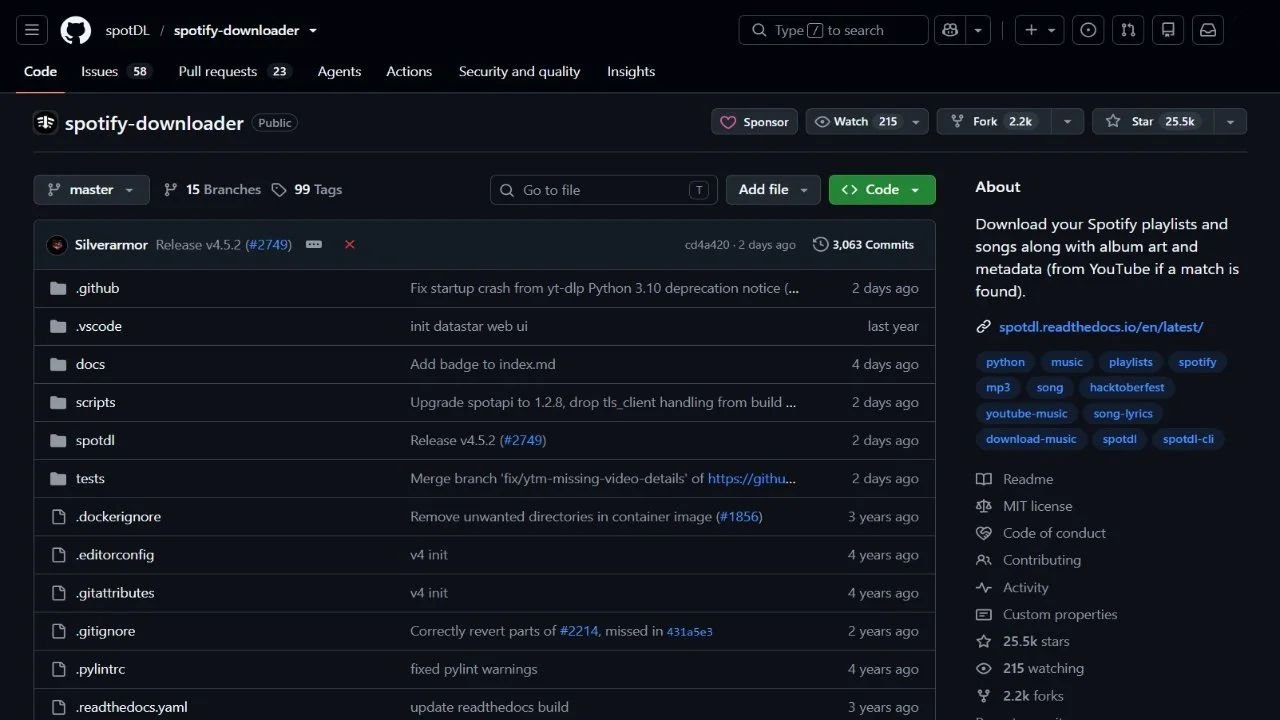The width and height of the screenshot is (1280, 720).
Task: Open Copilot chat icon
Action: point(949,30)
